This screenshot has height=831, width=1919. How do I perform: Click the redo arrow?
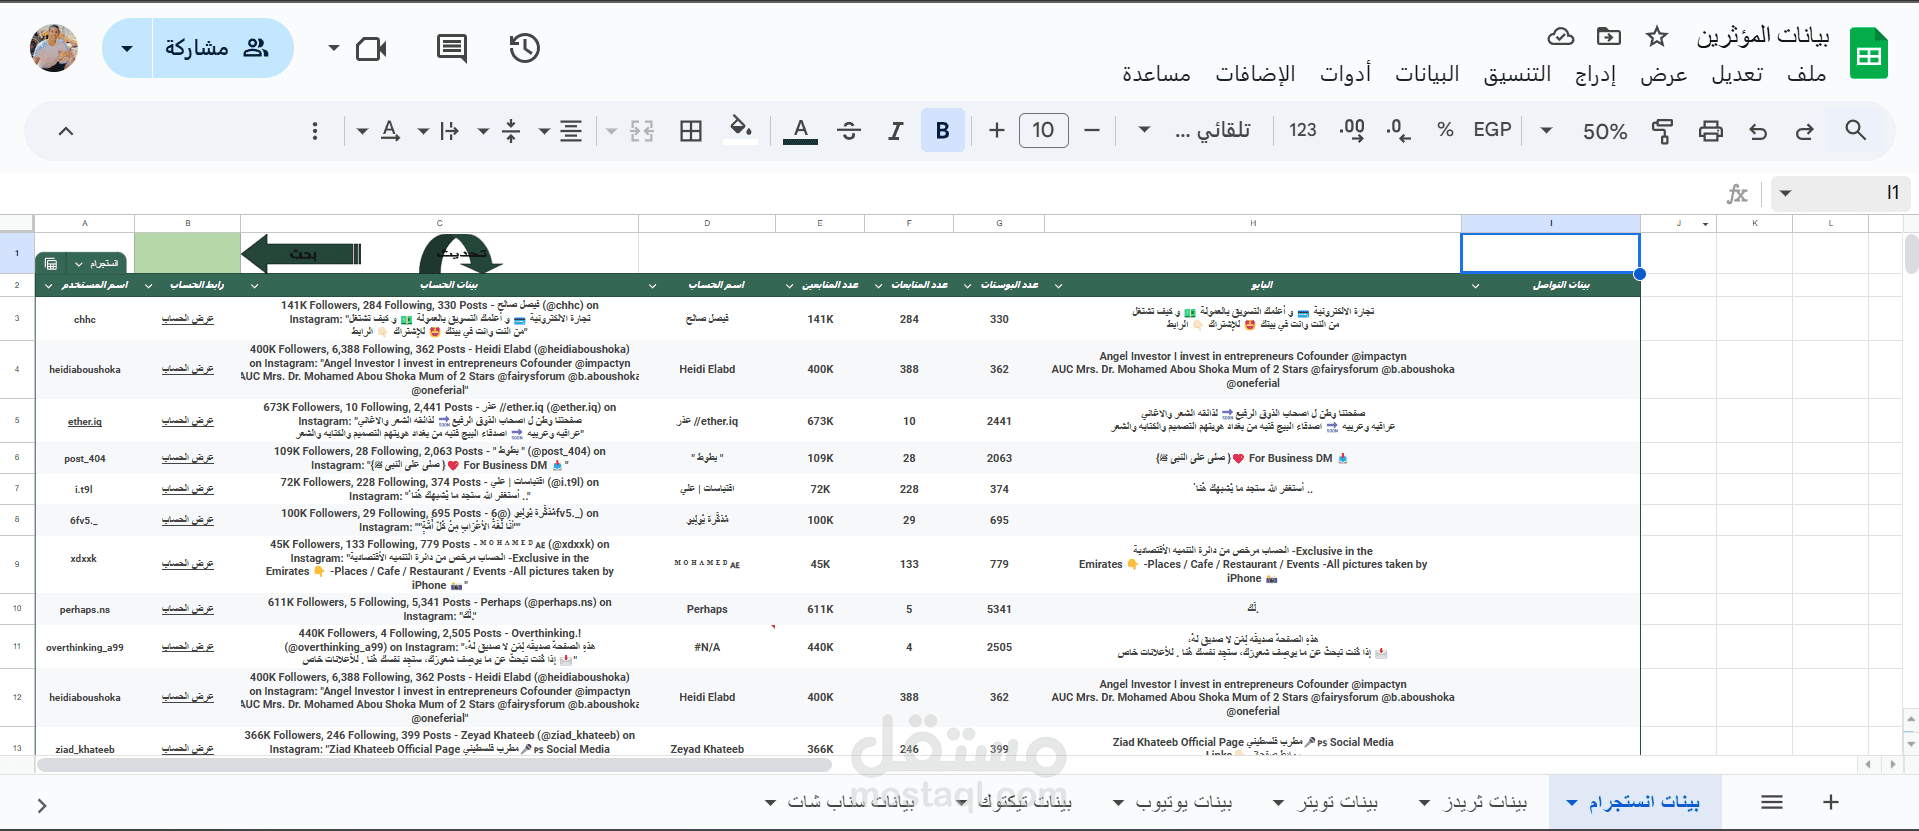[x=1805, y=131]
